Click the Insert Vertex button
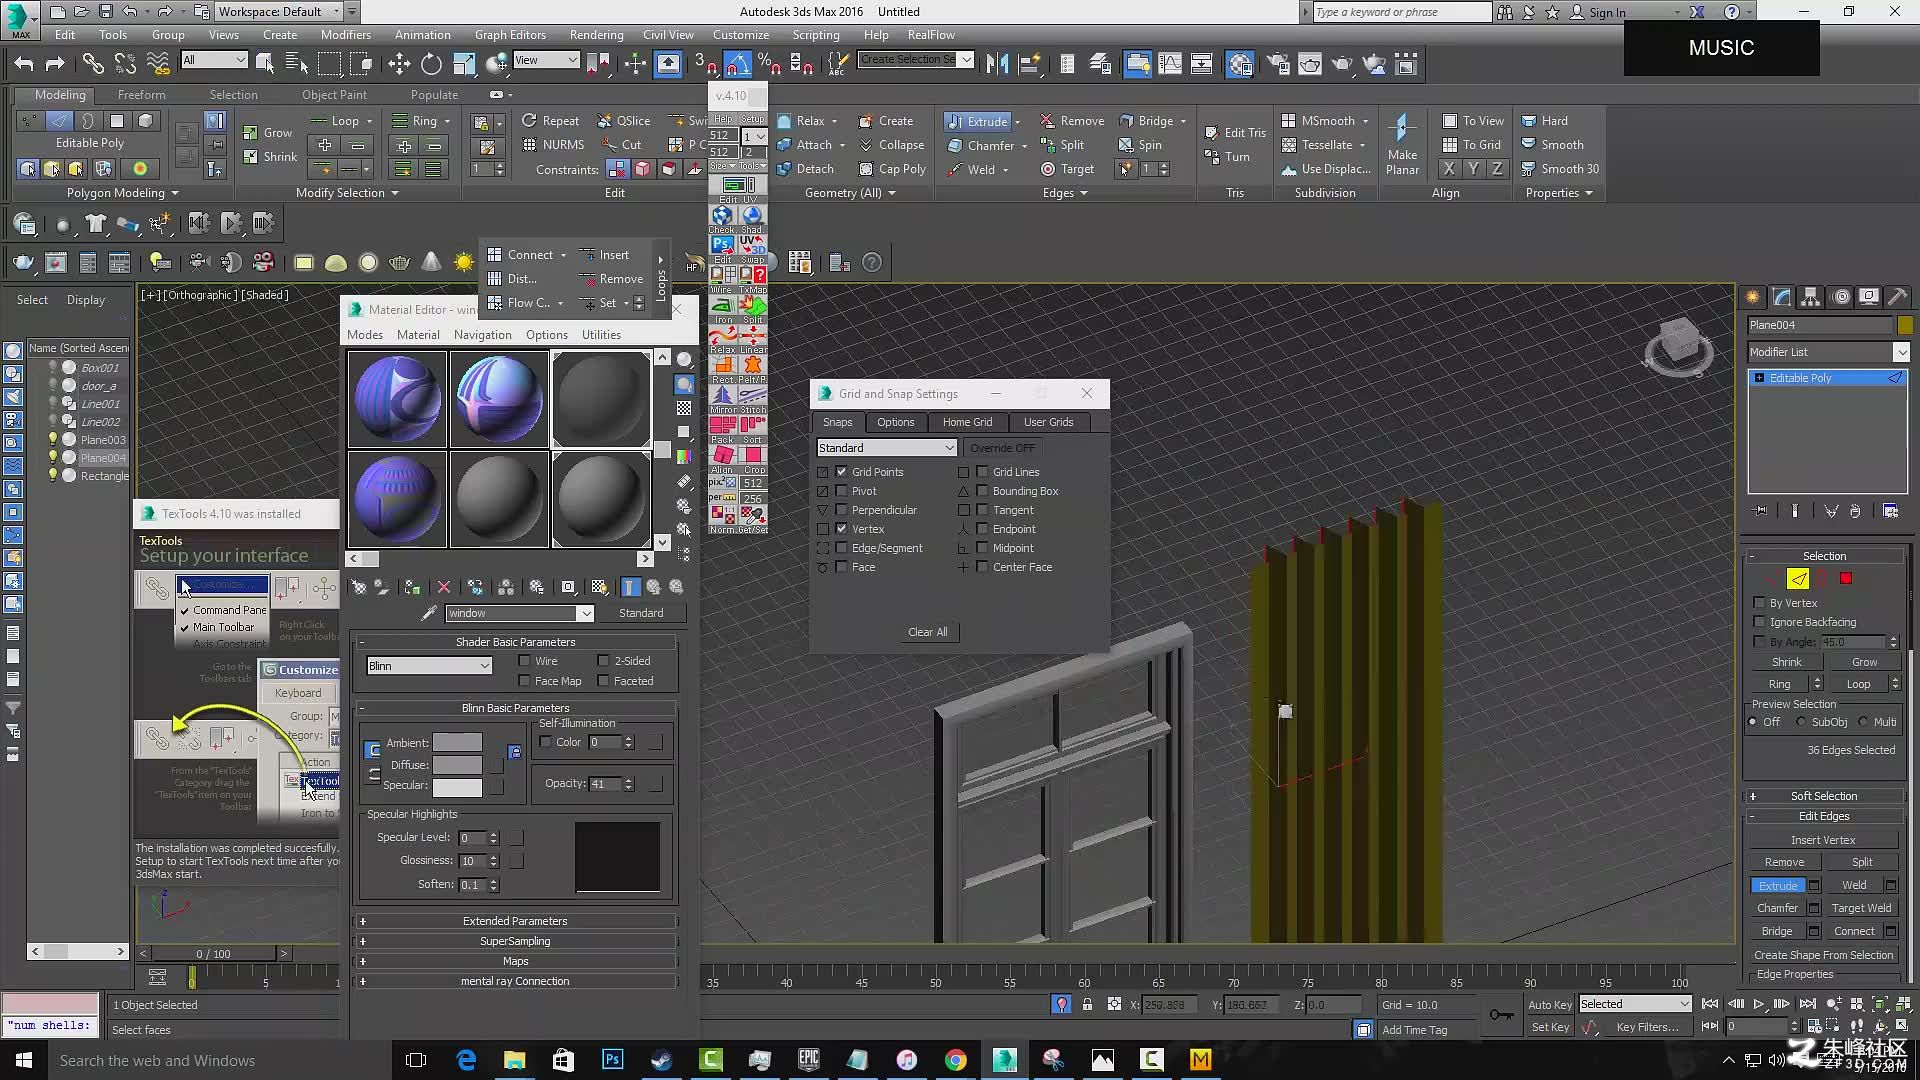 pyautogui.click(x=1823, y=840)
